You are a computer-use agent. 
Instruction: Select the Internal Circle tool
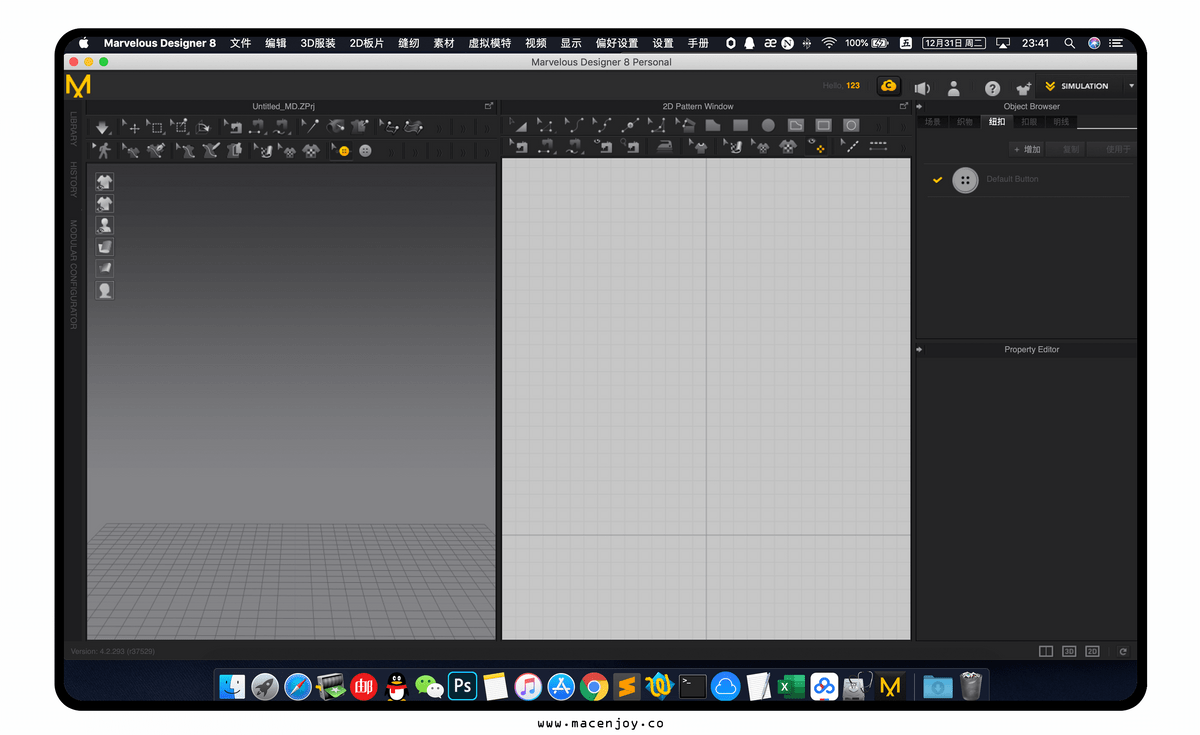click(x=851, y=125)
